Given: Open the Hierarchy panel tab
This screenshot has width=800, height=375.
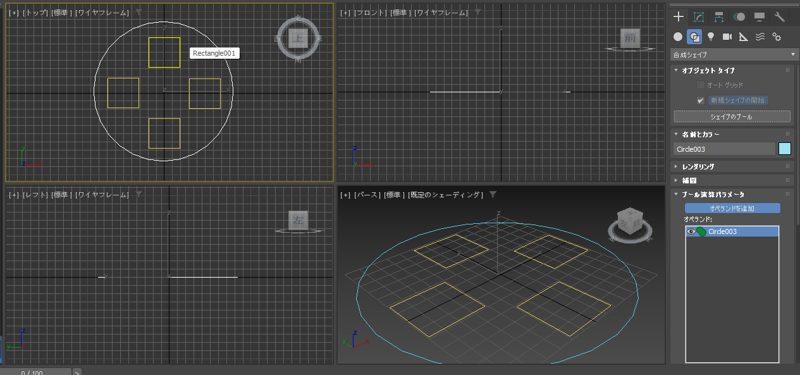Looking at the screenshot, I should 719,17.
